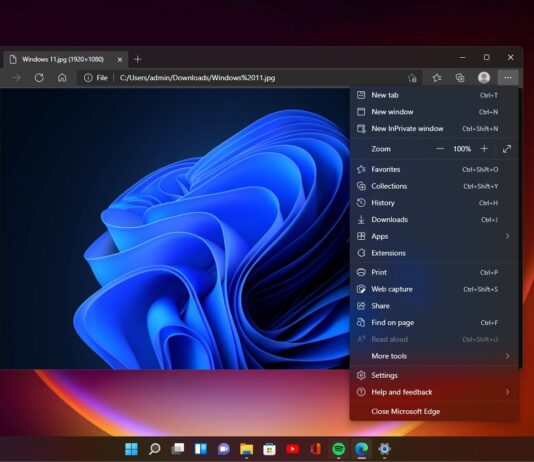This screenshot has width=534, height=462.
Task: Choose New tab from the menu
Action: point(434,95)
